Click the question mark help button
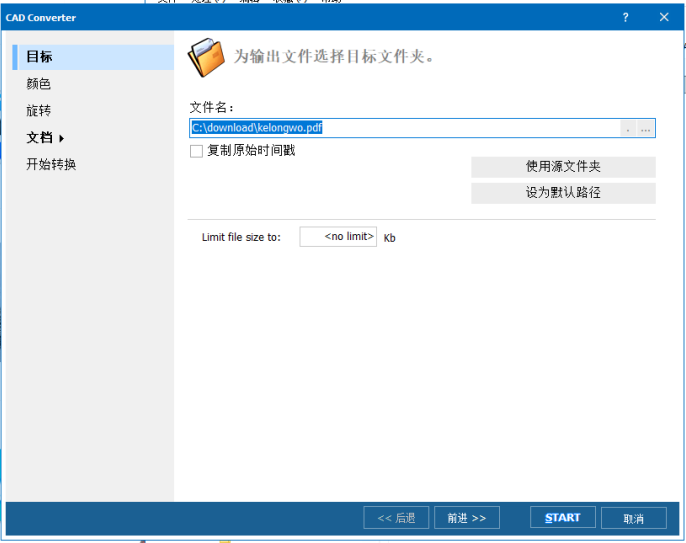 626,18
